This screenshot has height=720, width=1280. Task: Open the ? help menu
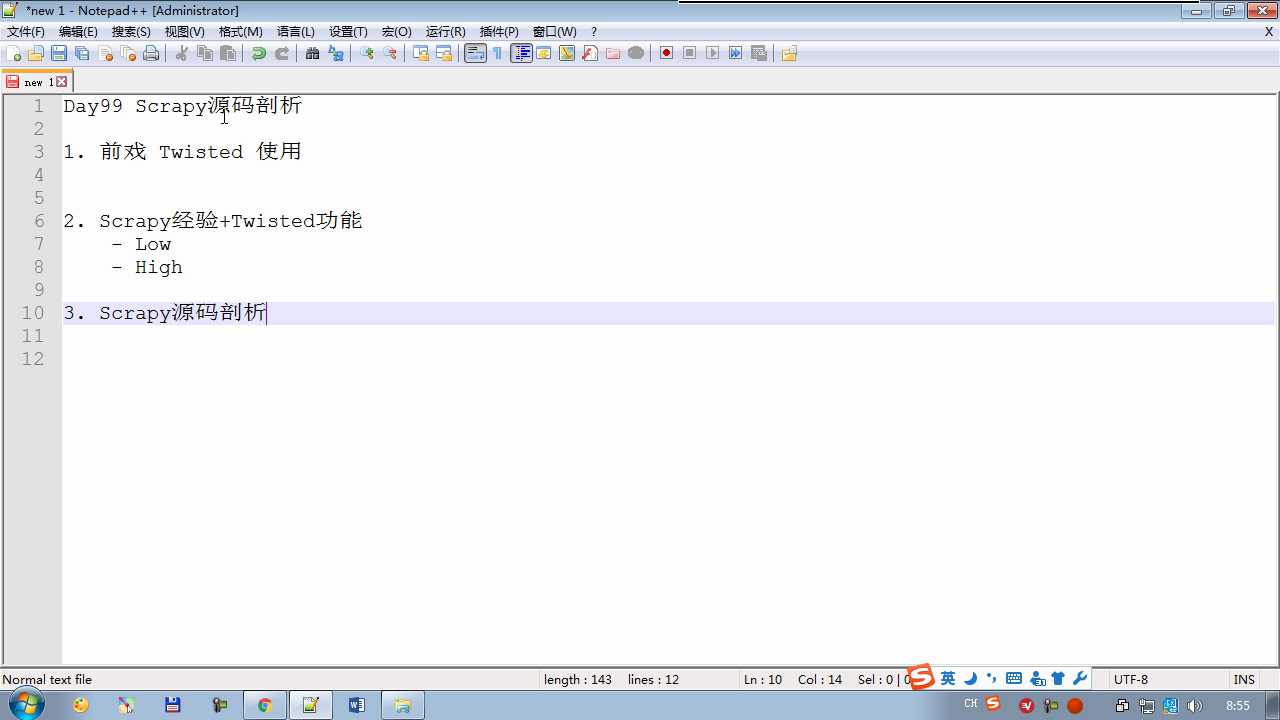[594, 32]
